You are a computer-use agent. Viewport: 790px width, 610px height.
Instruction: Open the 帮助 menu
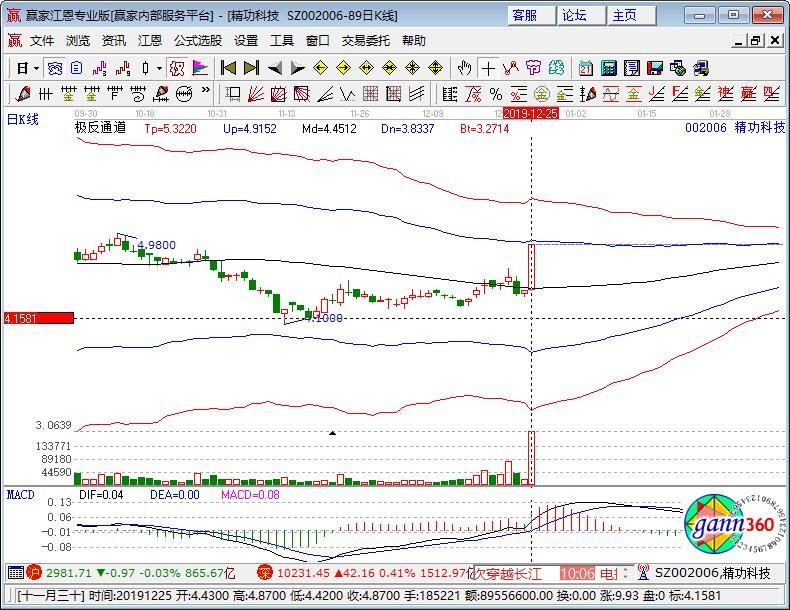tap(414, 41)
